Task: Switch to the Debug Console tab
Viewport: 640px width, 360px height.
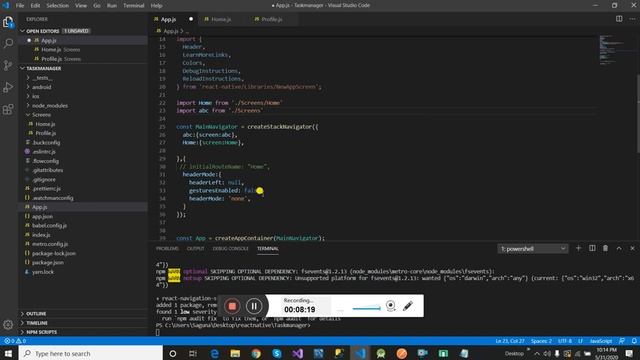Action: (x=230, y=248)
